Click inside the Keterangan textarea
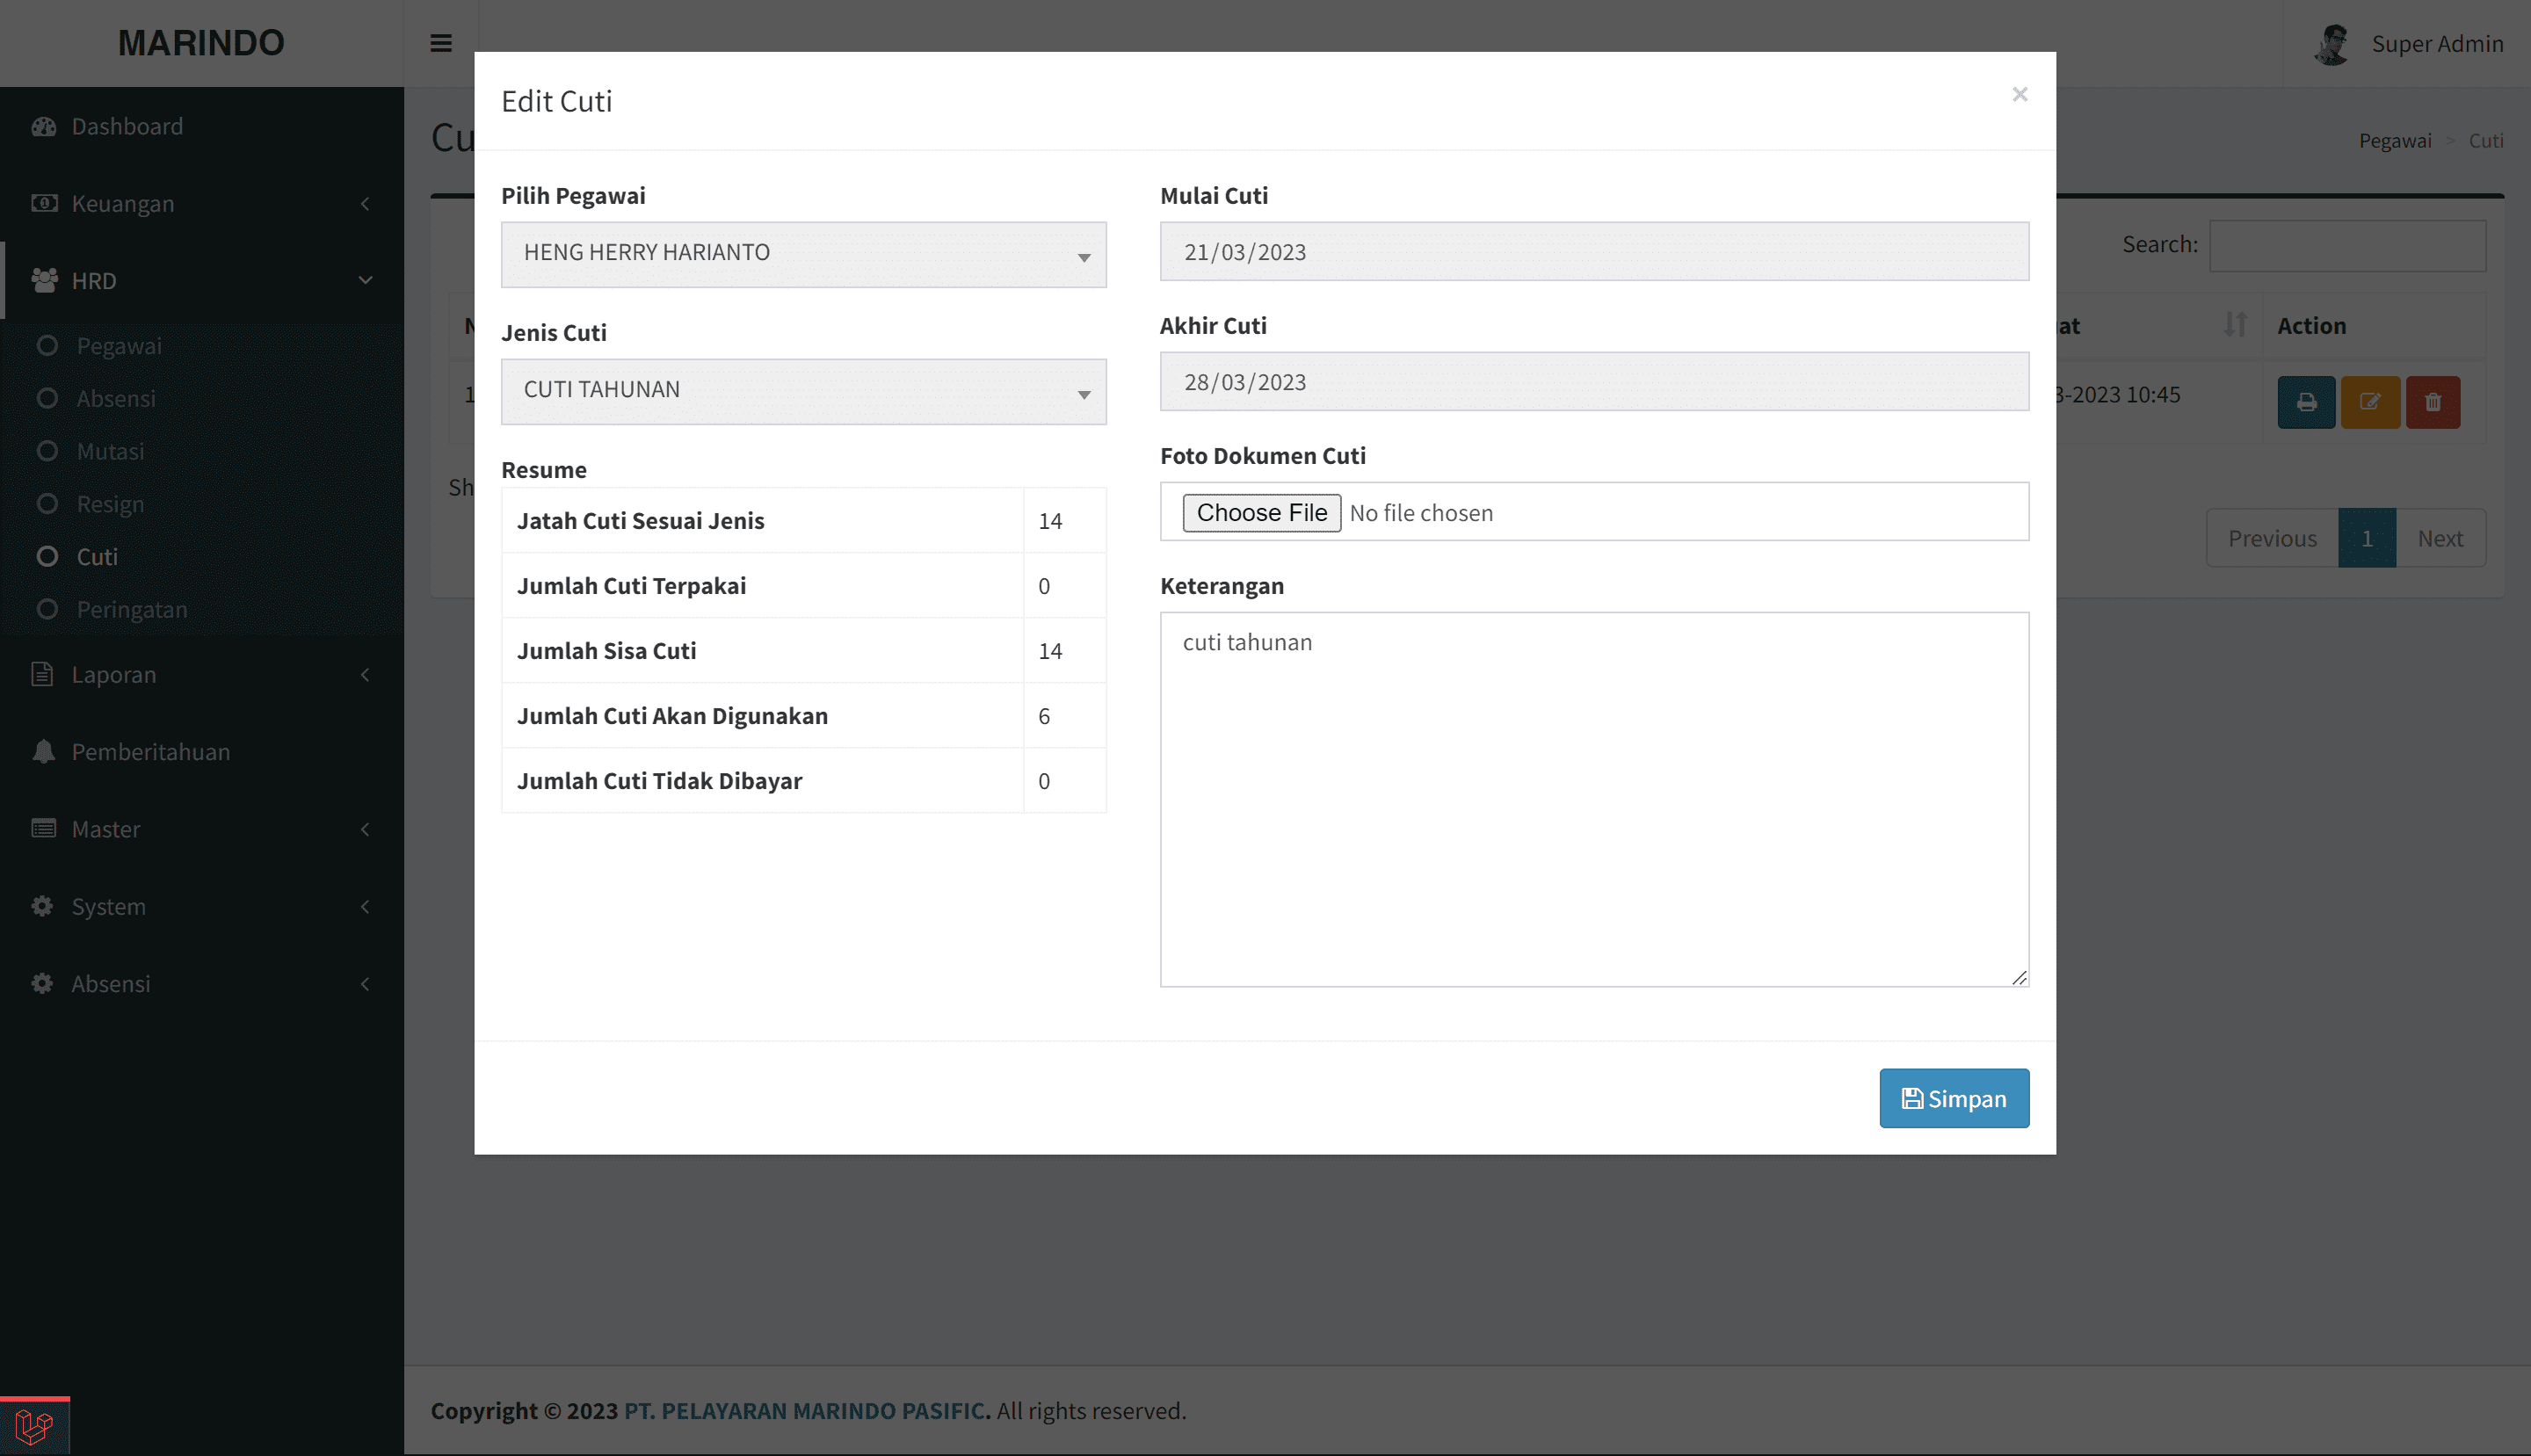 point(1593,798)
